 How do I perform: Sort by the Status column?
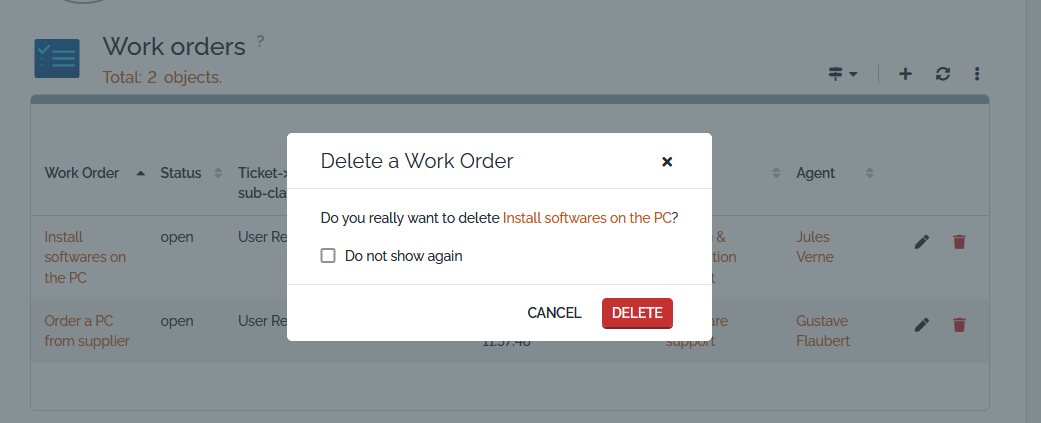181,173
